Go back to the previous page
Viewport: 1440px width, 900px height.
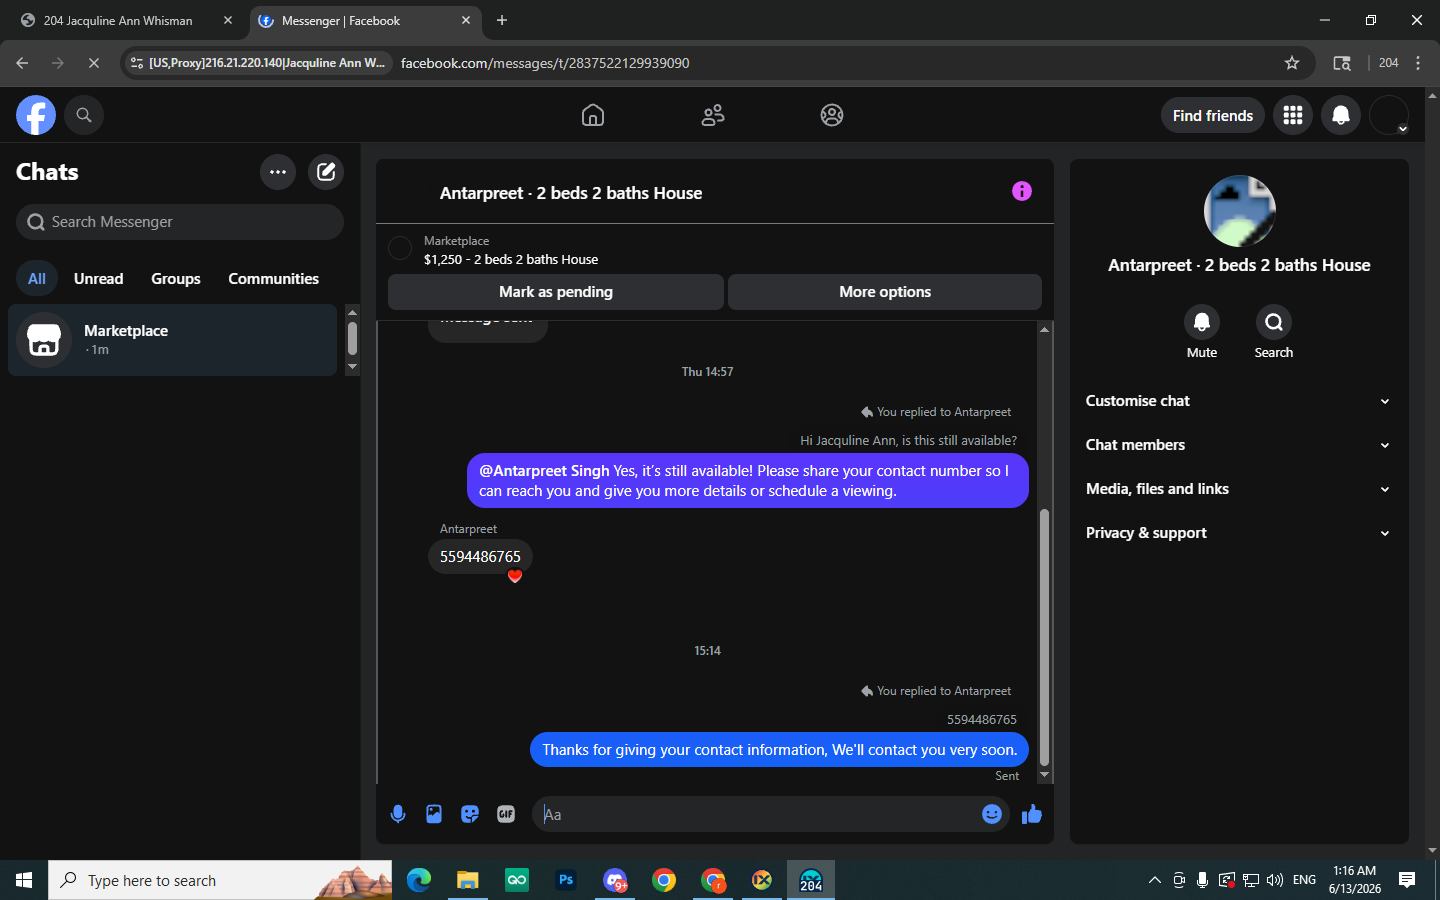click(22, 63)
